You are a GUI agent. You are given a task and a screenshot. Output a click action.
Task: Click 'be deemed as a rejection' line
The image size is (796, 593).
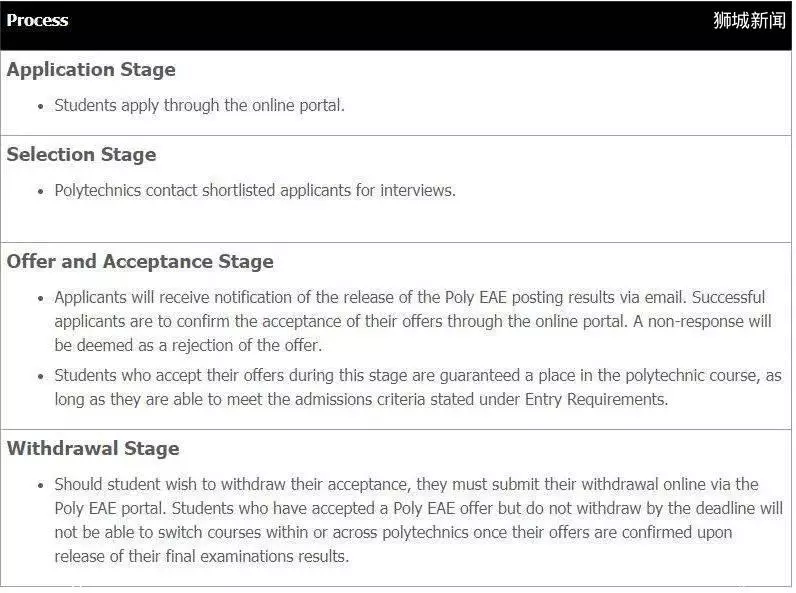[x=188, y=345]
